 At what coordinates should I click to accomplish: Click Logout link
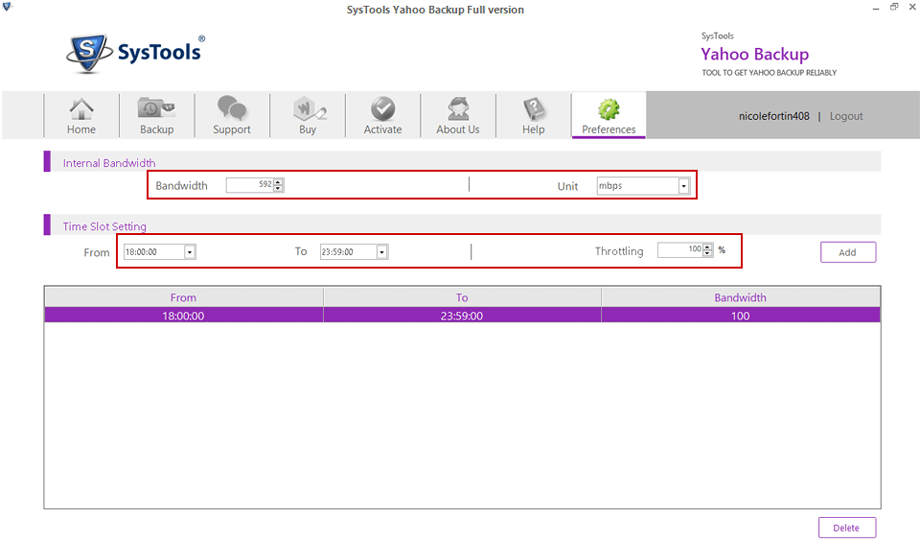pos(845,116)
